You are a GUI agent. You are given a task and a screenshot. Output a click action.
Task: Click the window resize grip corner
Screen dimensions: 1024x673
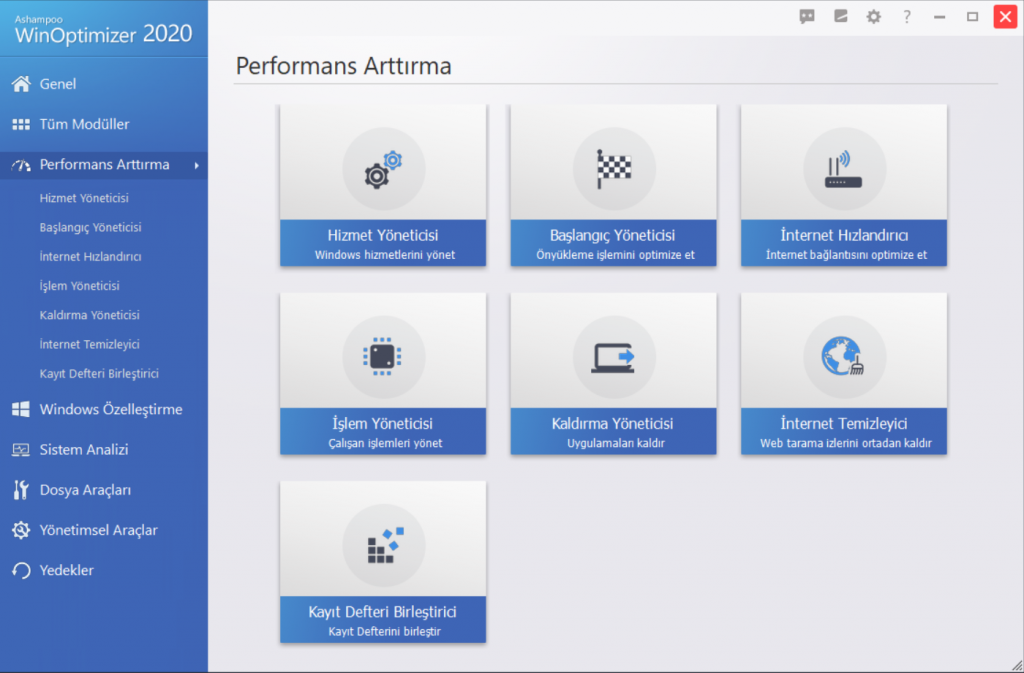(1017, 666)
